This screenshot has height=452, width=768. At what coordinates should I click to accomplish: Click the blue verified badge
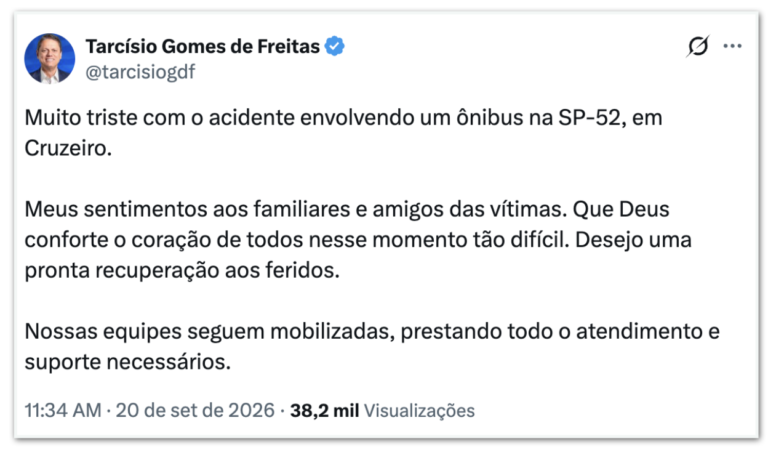[x=335, y=46]
